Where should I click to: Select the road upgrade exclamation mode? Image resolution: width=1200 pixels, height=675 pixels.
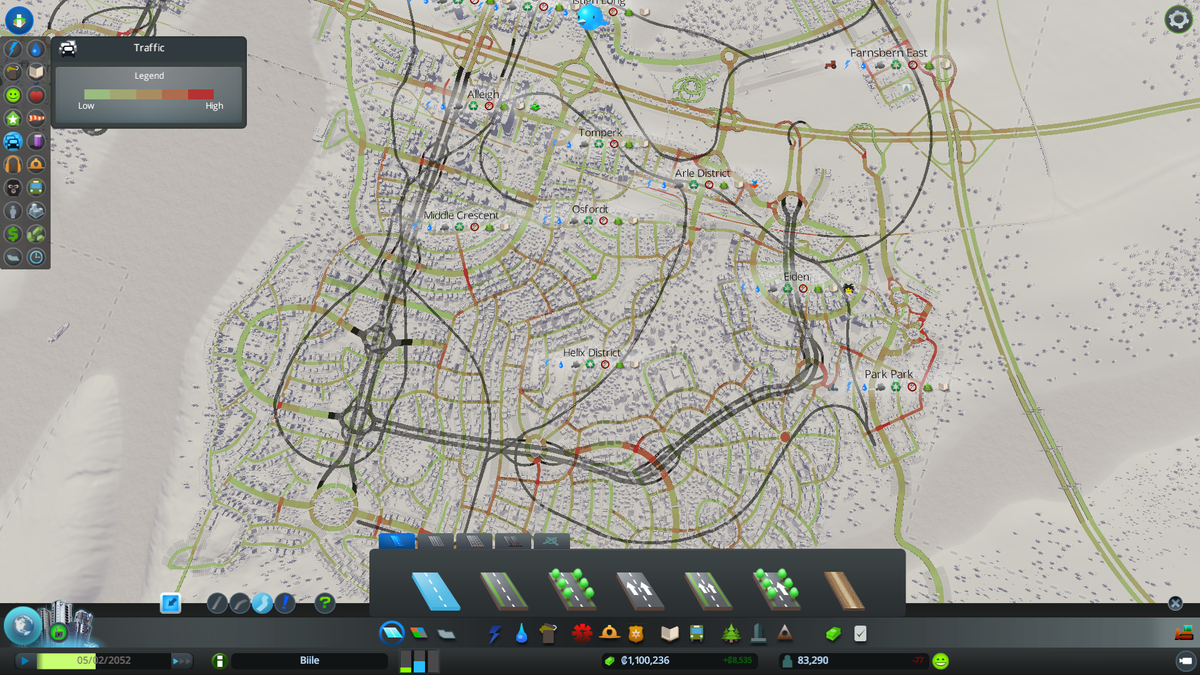click(285, 603)
